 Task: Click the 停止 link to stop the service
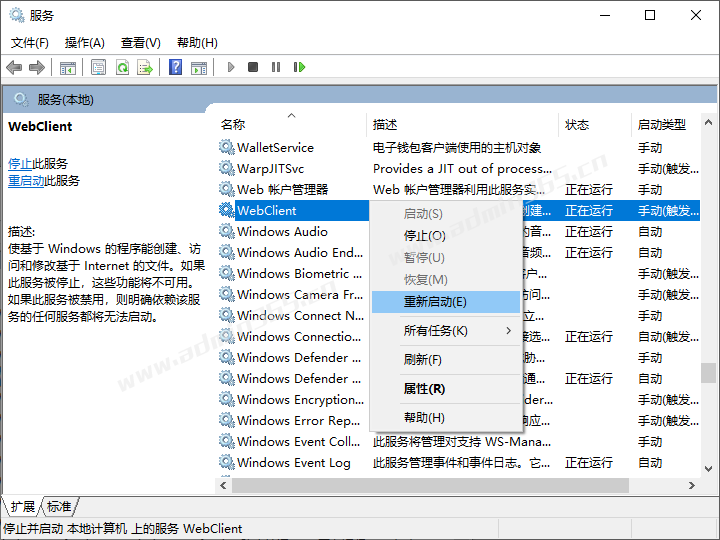[20, 163]
